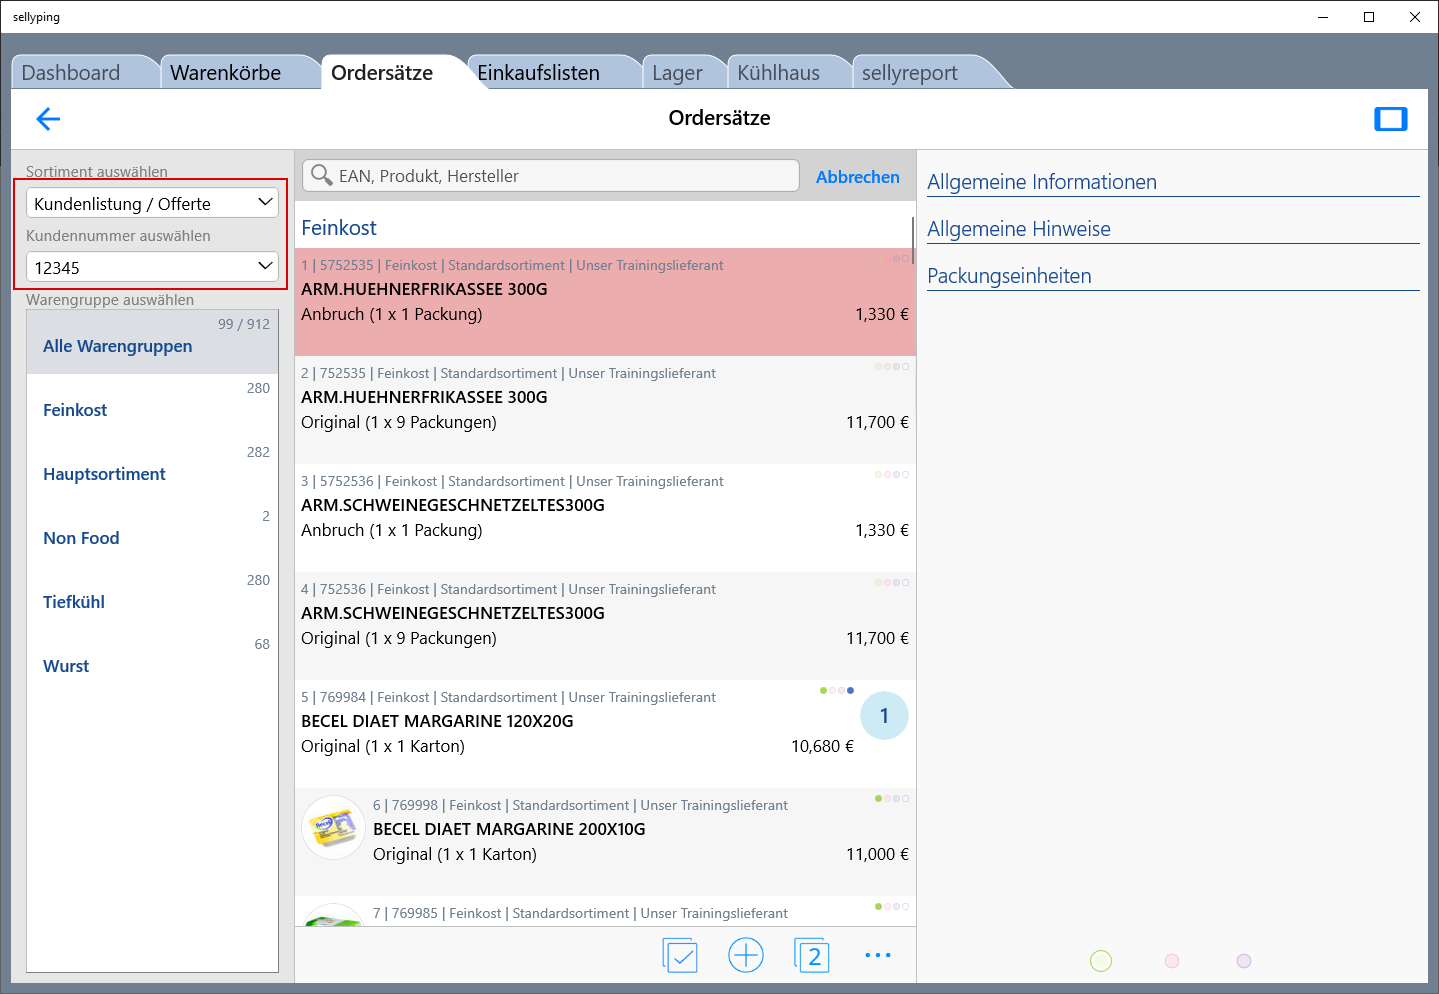The height and width of the screenshot is (994, 1439).
Task: Open the three-dots more options menu
Action: pyautogui.click(x=877, y=955)
